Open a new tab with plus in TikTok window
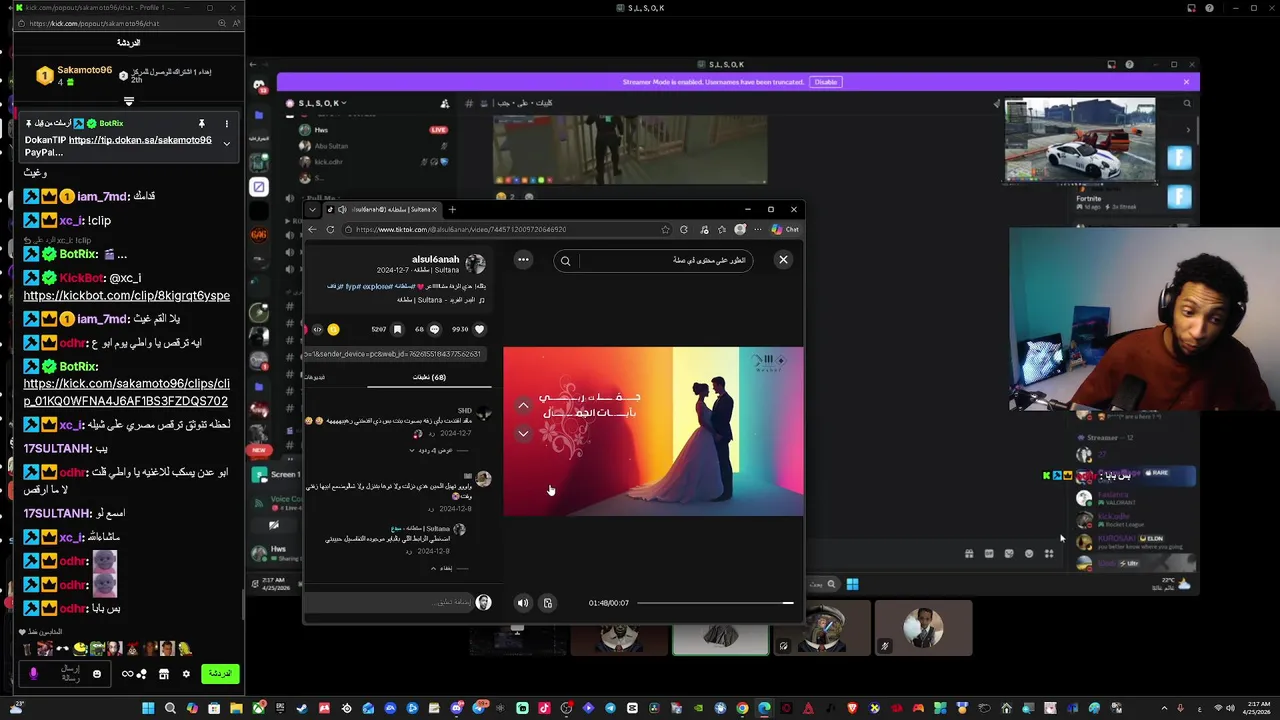Image resolution: width=1280 pixels, height=720 pixels. click(x=452, y=209)
